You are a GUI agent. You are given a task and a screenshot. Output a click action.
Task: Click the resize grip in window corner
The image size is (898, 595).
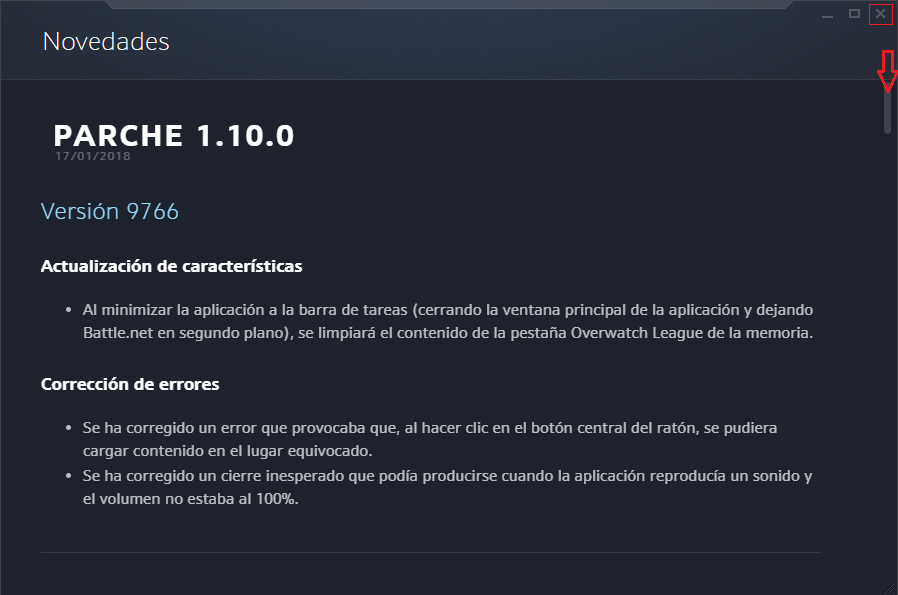point(888,586)
